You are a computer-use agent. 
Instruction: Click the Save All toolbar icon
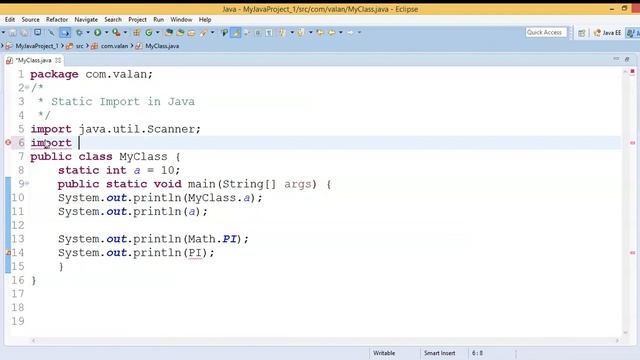tap(24, 33)
